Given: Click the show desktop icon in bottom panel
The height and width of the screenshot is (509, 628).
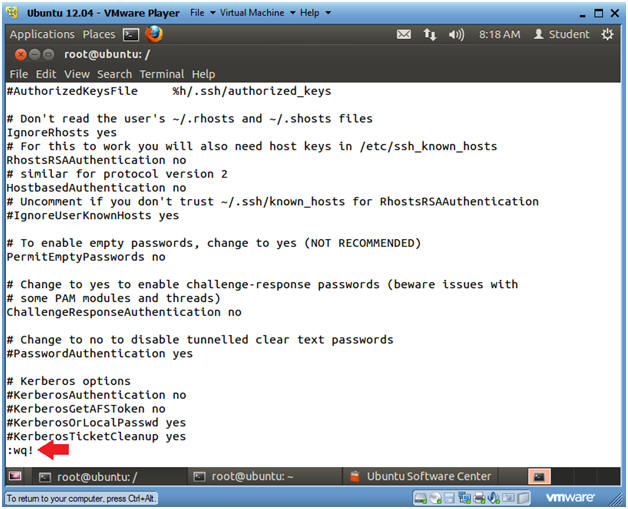Looking at the screenshot, I should pyautogui.click(x=15, y=476).
